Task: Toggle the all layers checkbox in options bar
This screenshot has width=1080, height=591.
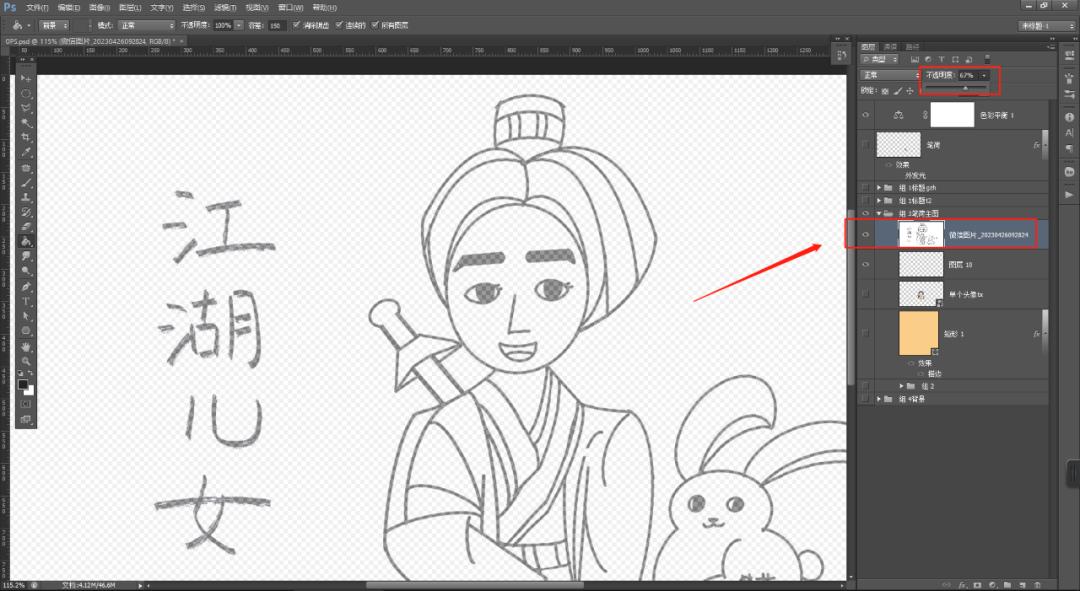Action: (x=374, y=24)
